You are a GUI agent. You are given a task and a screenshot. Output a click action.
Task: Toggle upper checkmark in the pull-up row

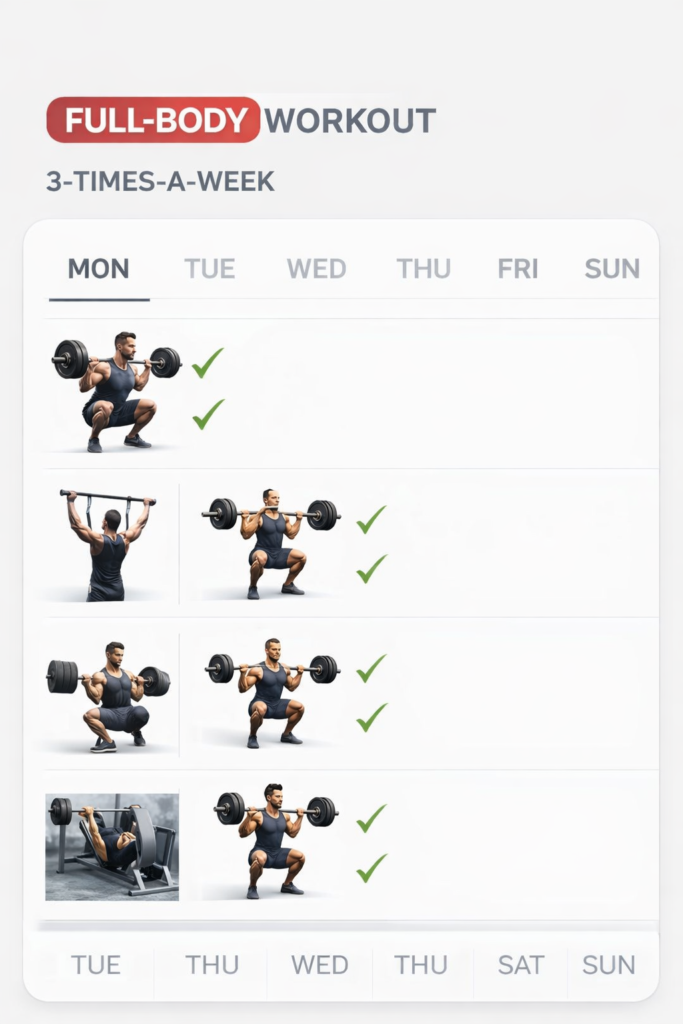point(371,519)
